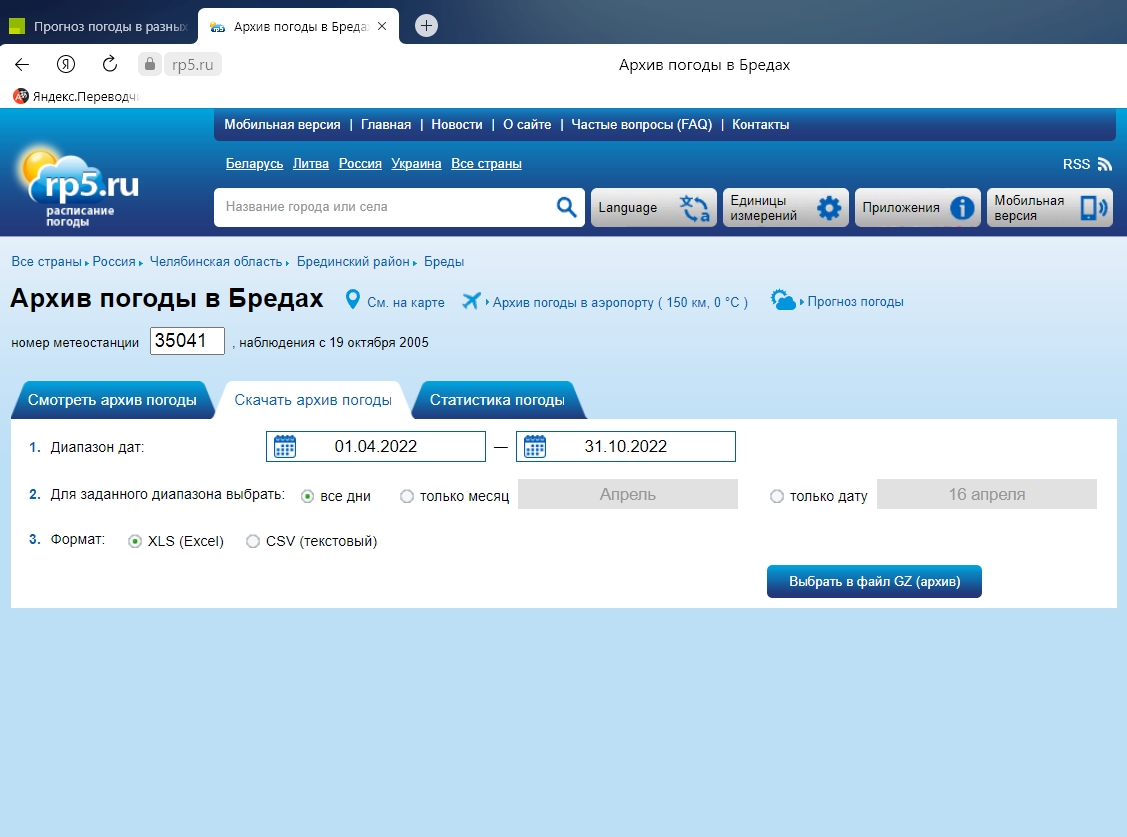Choose XLS (Excel) format radio

[x=134, y=542]
